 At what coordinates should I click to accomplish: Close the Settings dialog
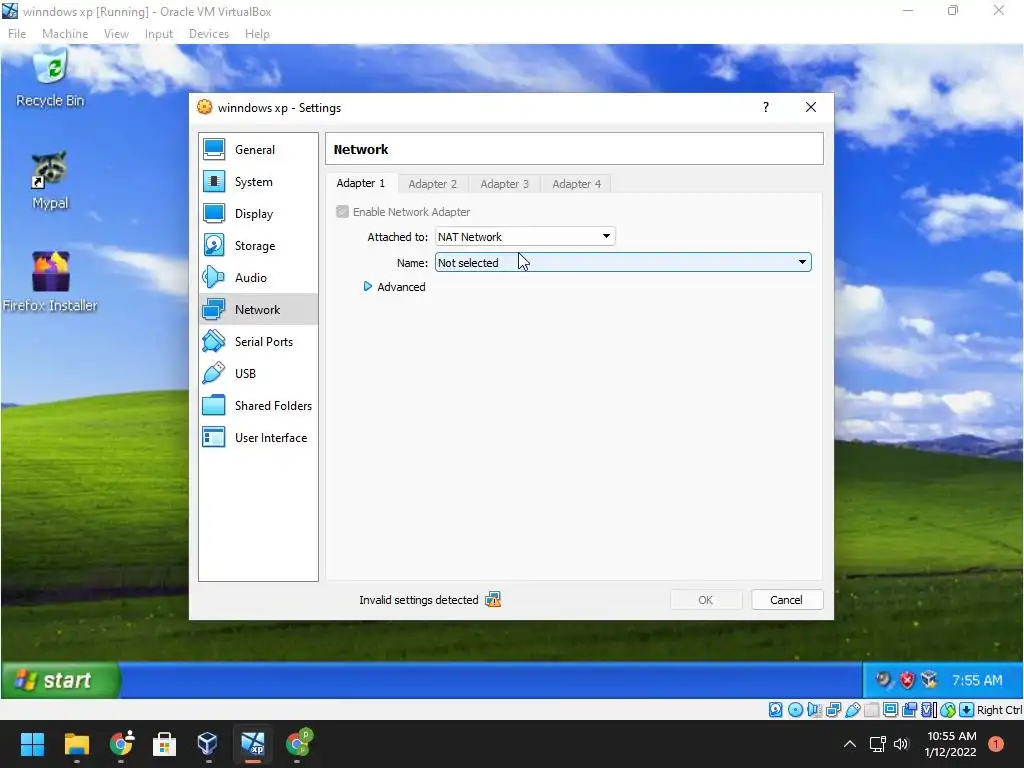point(810,107)
